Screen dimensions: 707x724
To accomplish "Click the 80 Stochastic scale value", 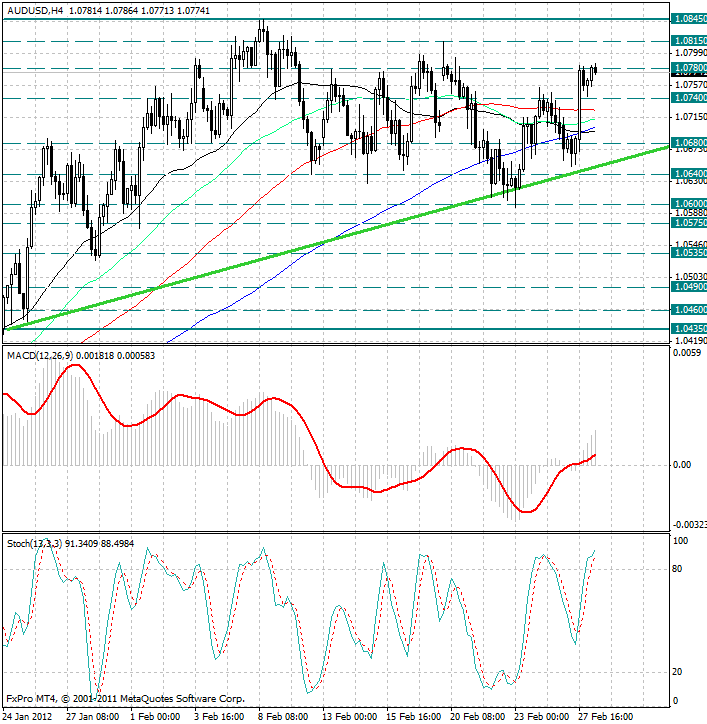I will click(677, 569).
